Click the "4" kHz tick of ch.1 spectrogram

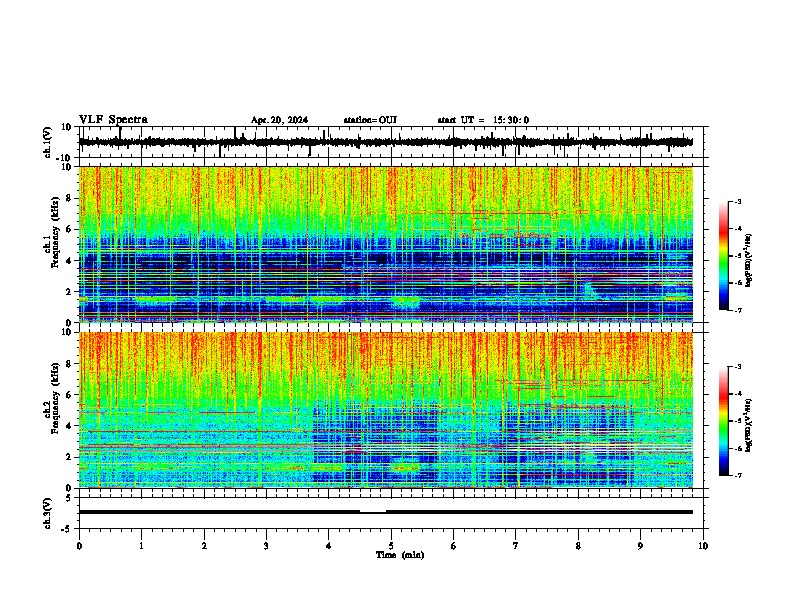pyautogui.click(x=70, y=261)
